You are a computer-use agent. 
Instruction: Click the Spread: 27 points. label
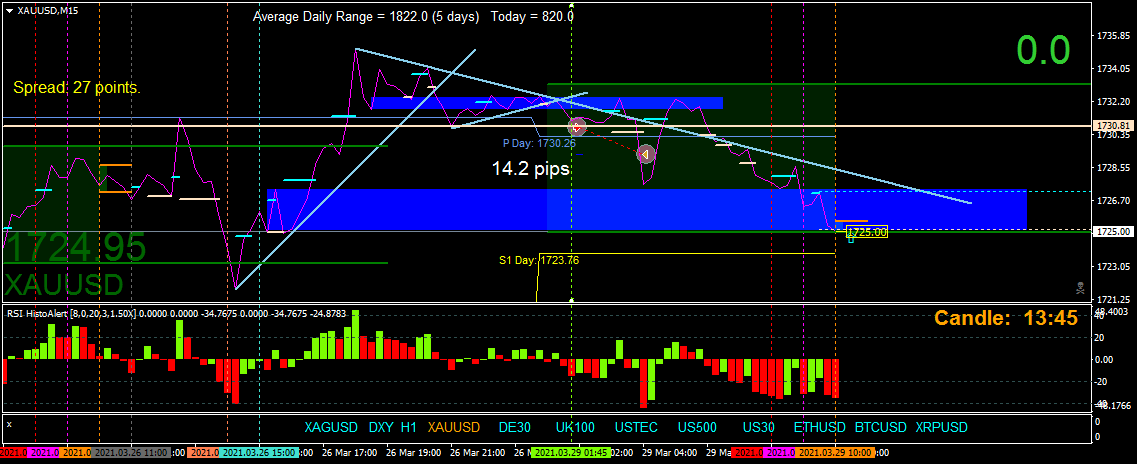77,88
